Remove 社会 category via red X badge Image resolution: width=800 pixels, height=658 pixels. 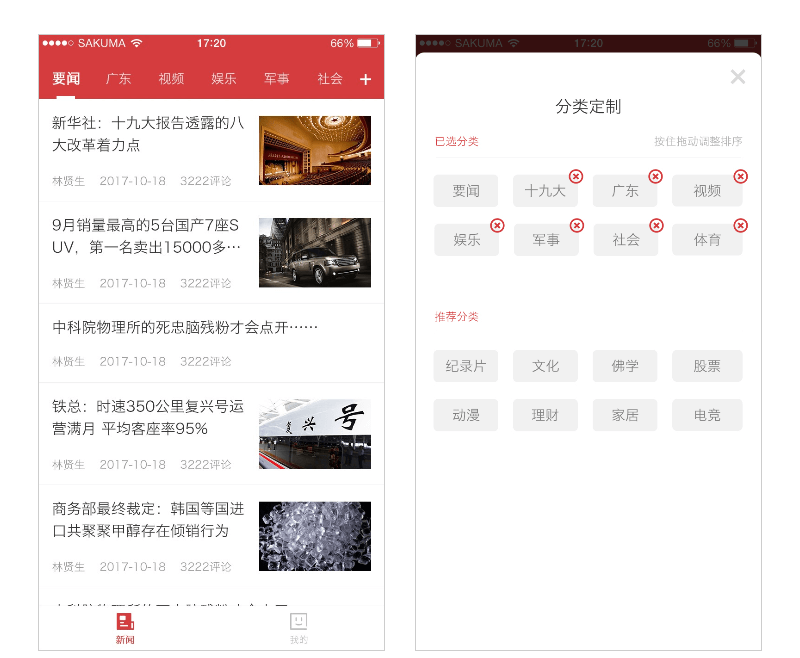point(657,225)
